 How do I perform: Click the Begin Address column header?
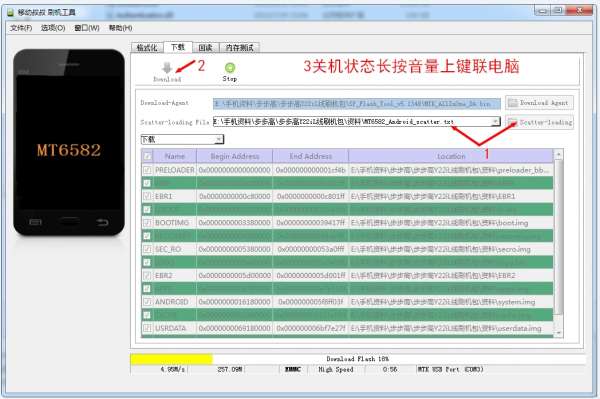click(x=235, y=156)
